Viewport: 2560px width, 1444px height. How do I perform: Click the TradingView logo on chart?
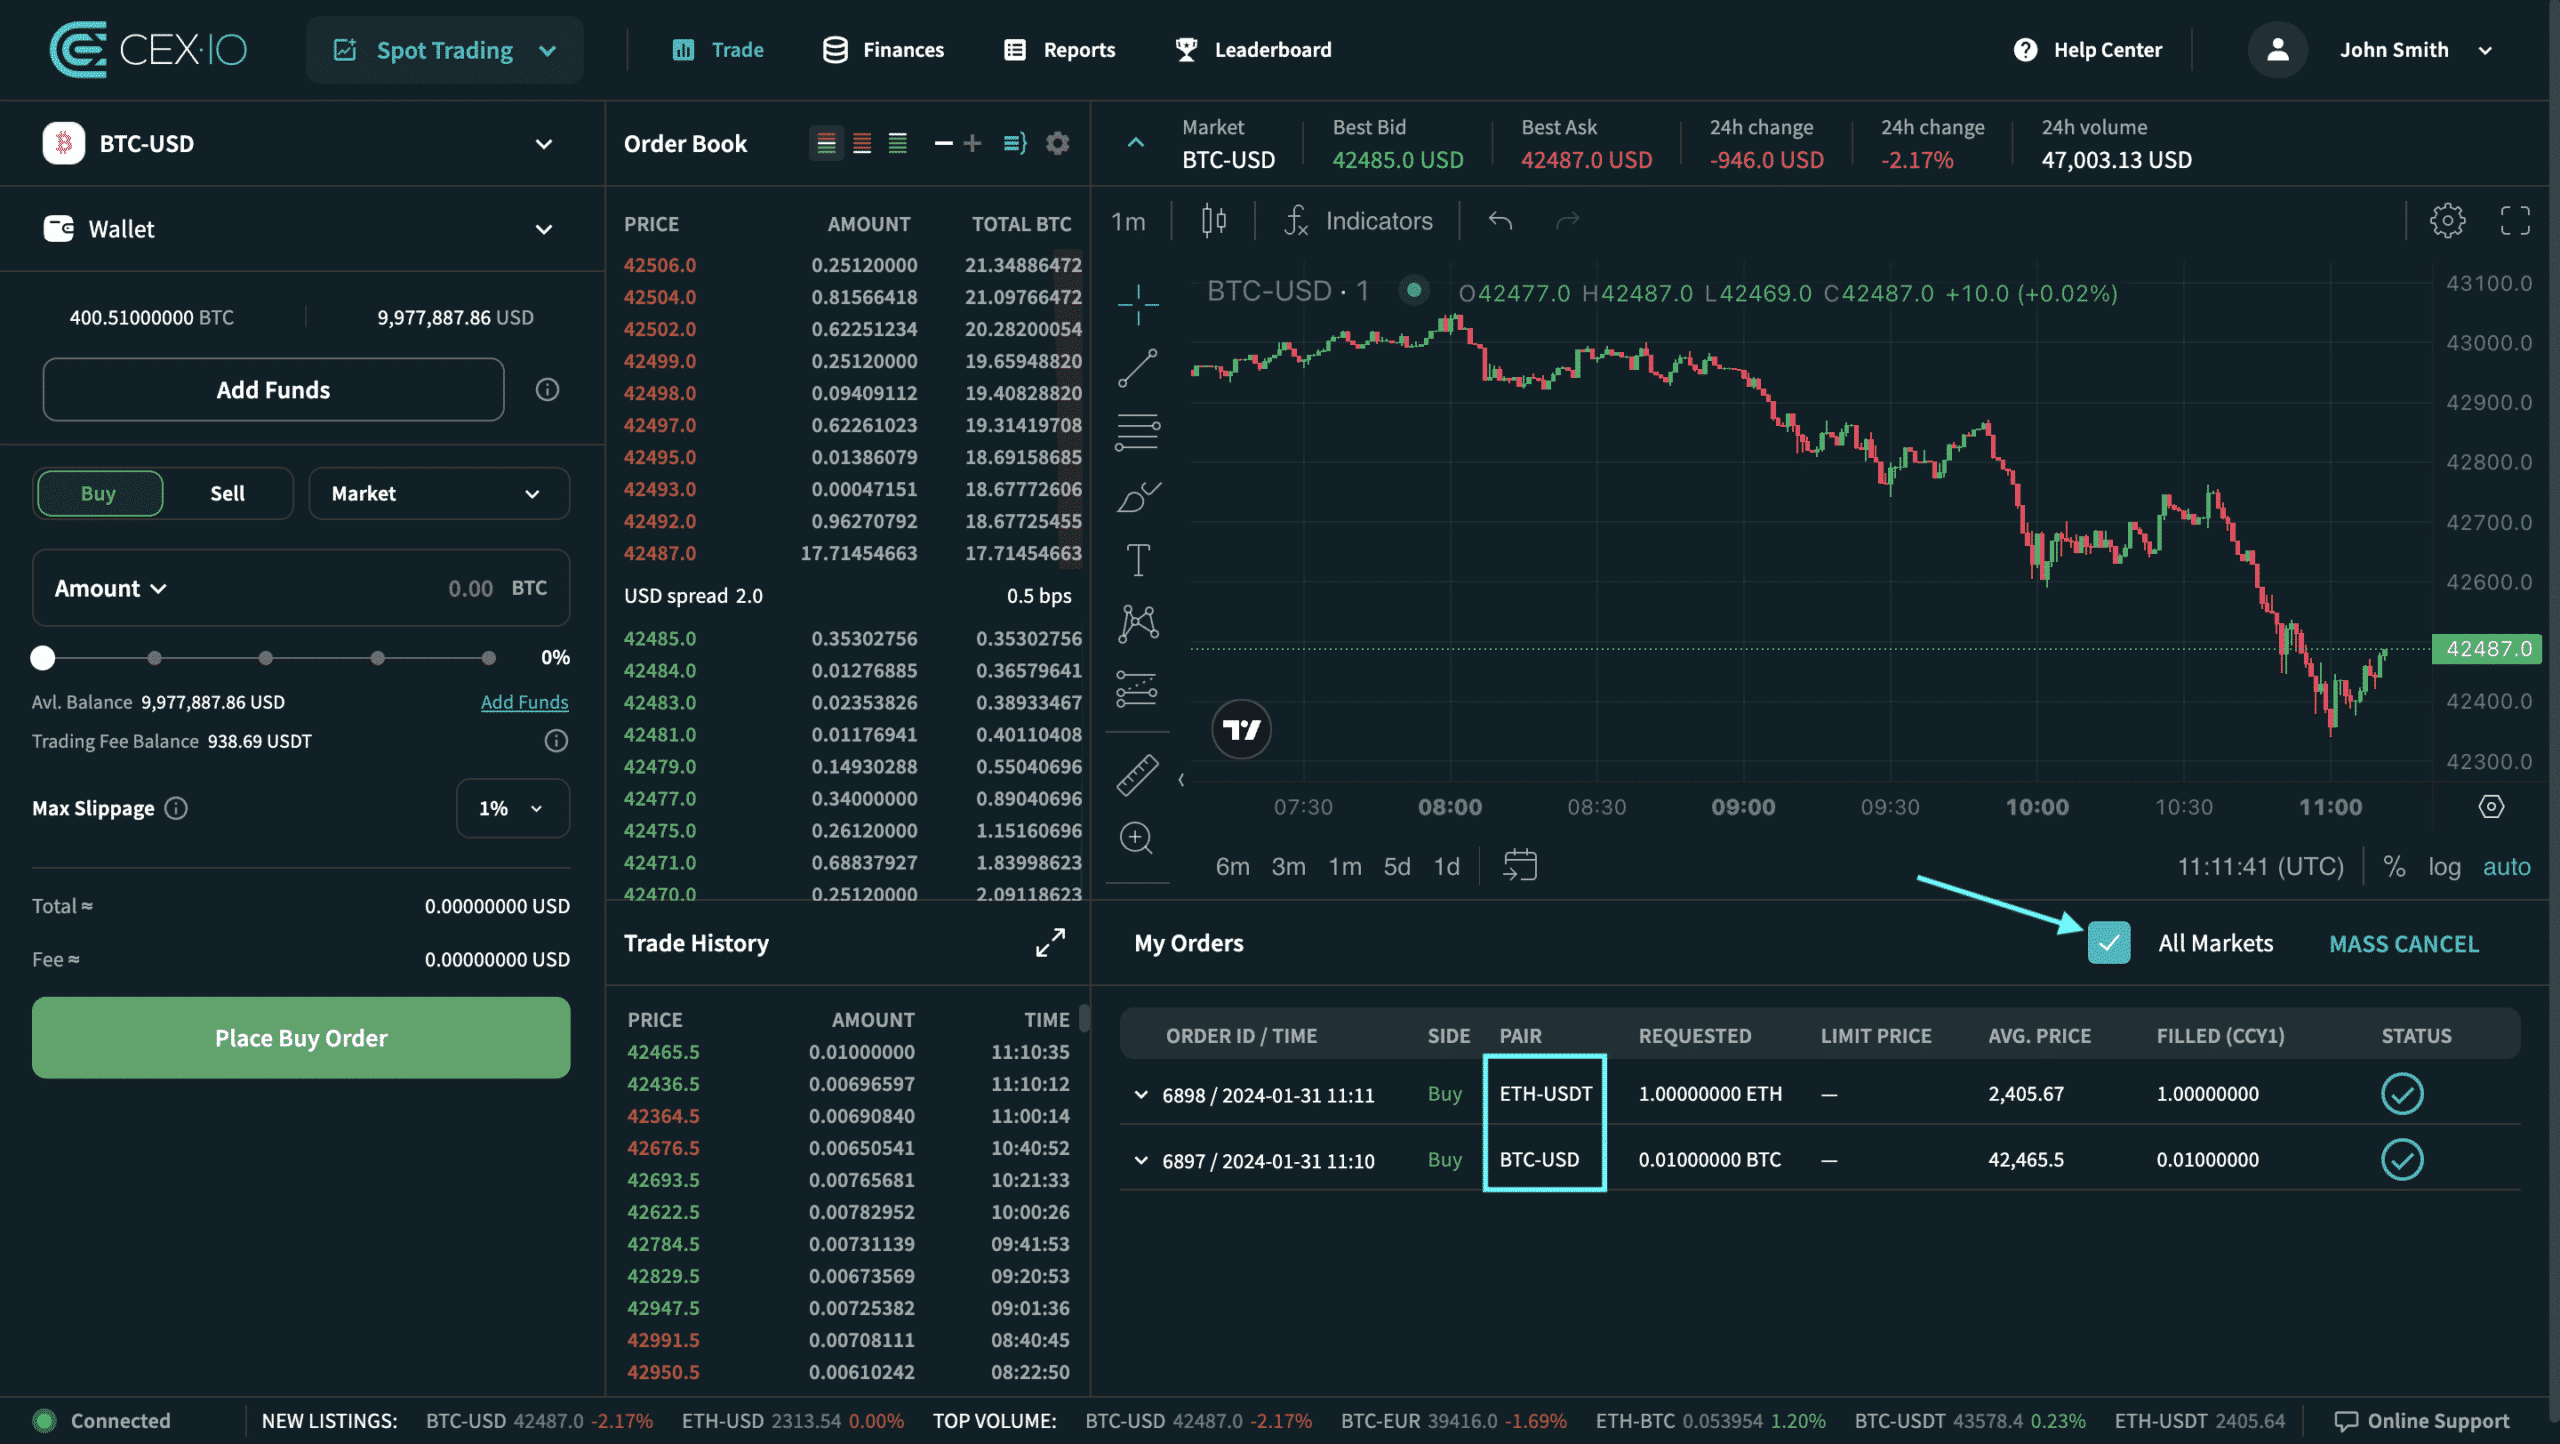coord(1242,730)
